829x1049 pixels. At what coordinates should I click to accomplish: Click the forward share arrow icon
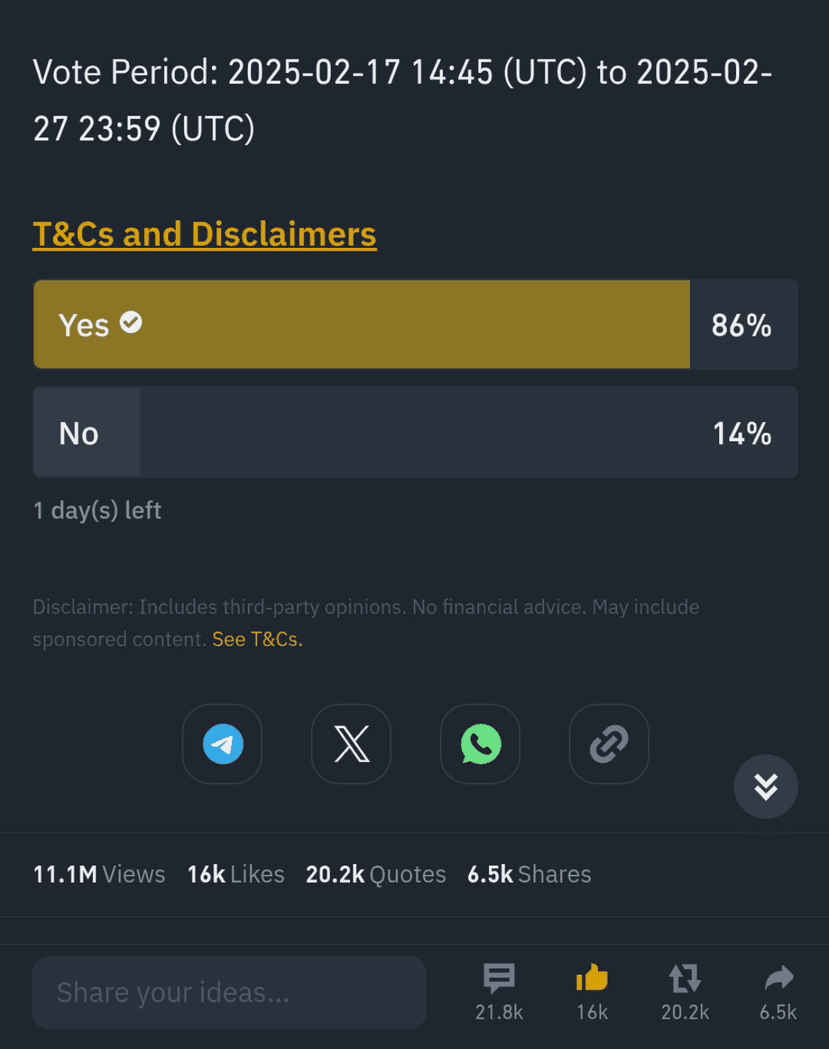coord(778,978)
